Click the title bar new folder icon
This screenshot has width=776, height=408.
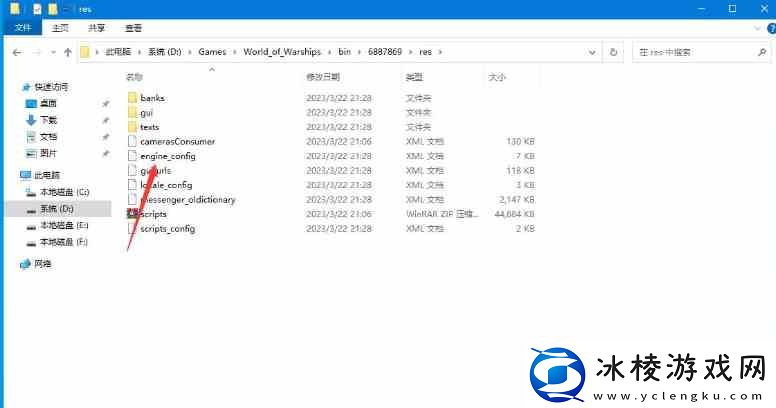pos(53,8)
